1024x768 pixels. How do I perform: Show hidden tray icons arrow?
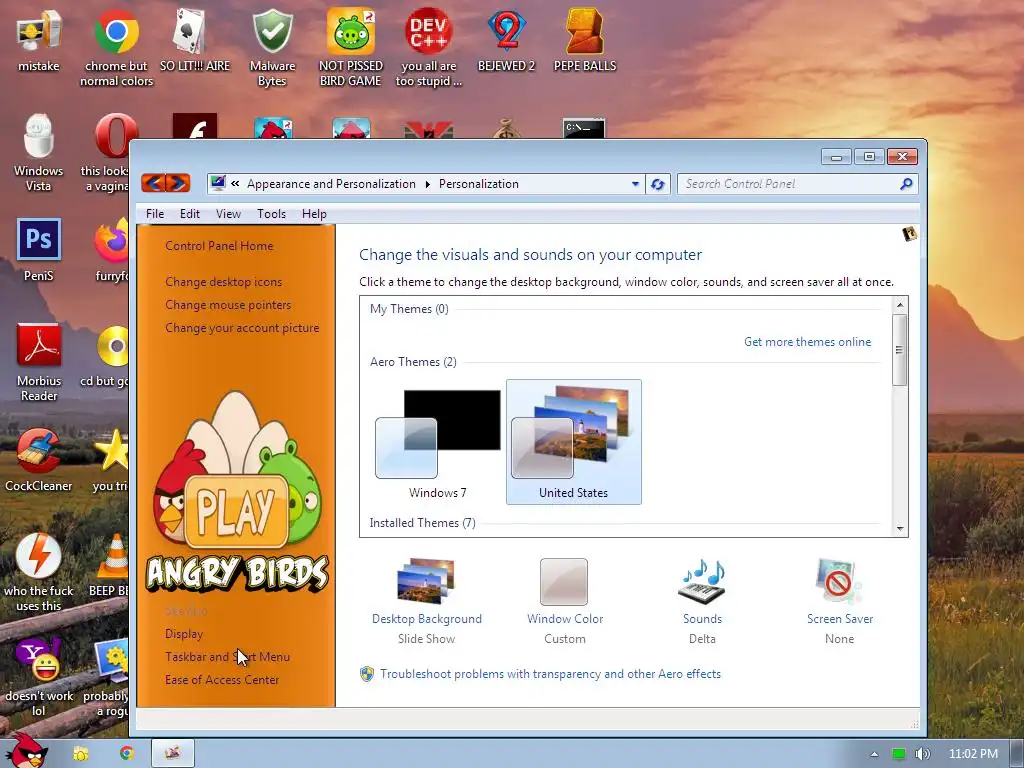coord(874,754)
